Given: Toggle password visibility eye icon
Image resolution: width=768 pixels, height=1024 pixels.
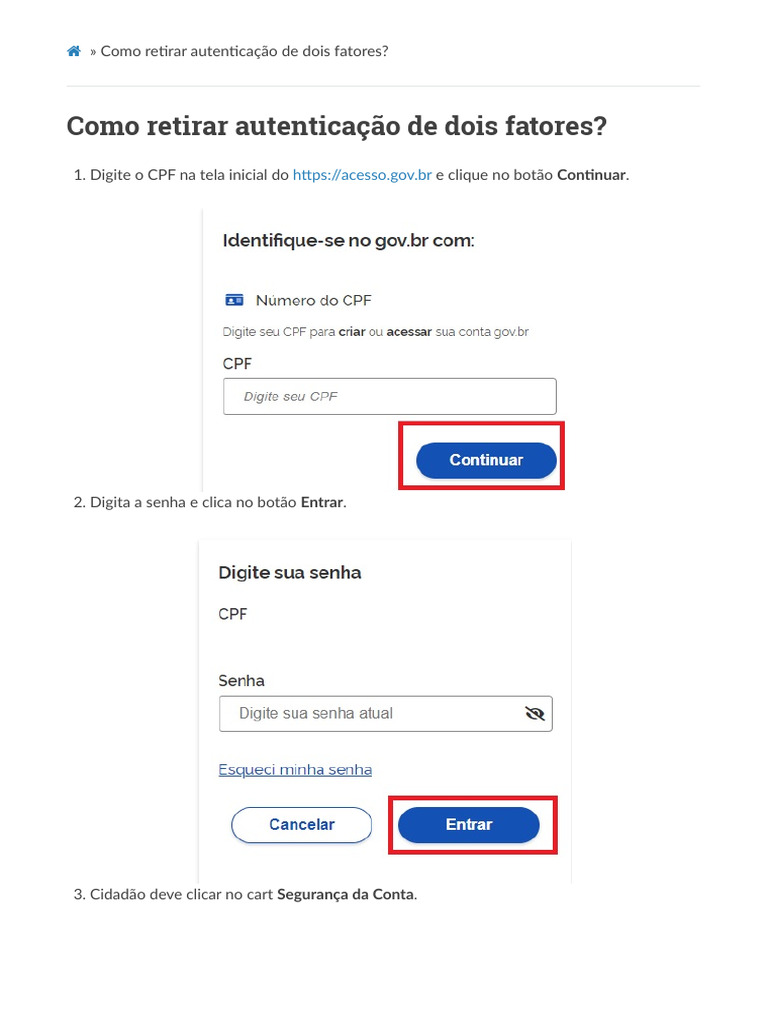Looking at the screenshot, I should coord(534,714).
